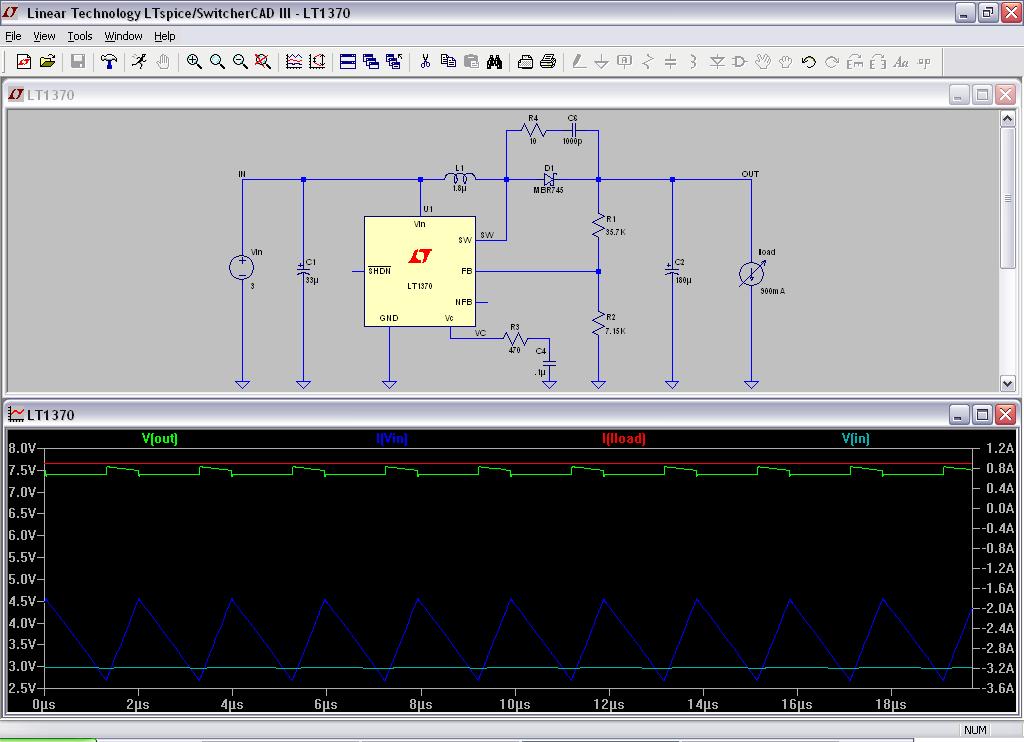This screenshot has height=742, width=1024.
Task: Select the Label Net tool
Action: click(x=624, y=61)
